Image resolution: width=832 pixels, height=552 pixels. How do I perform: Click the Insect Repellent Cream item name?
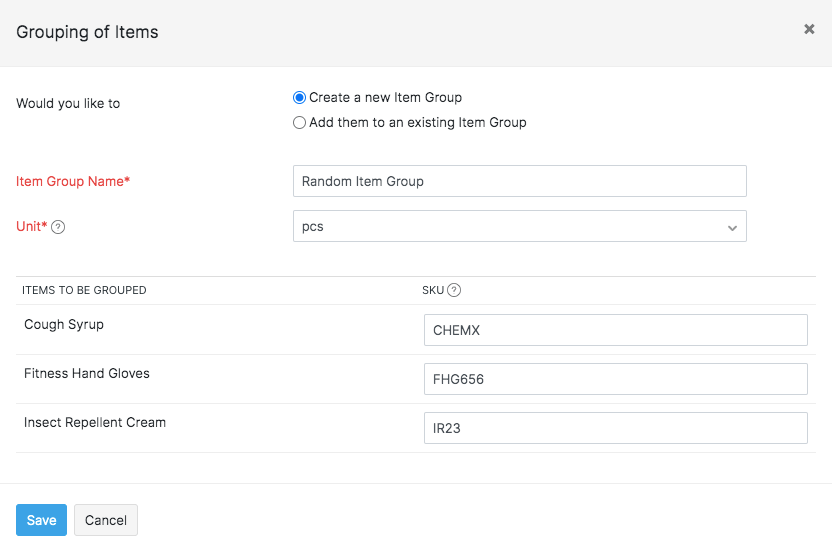click(95, 423)
